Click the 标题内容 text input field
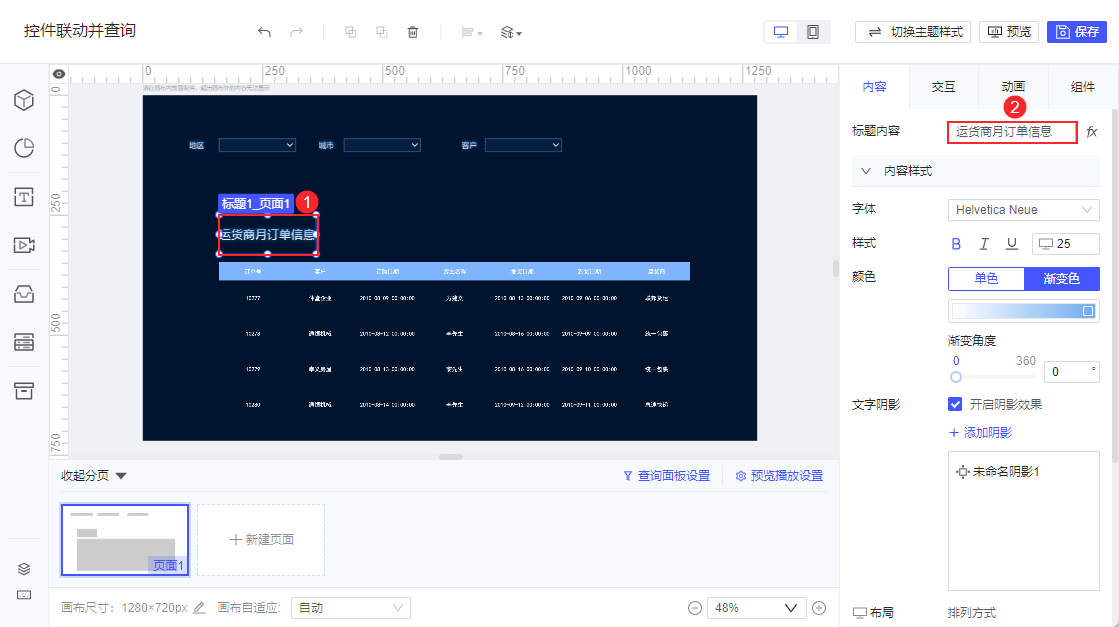Image resolution: width=1119 pixels, height=627 pixels. tap(1012, 132)
